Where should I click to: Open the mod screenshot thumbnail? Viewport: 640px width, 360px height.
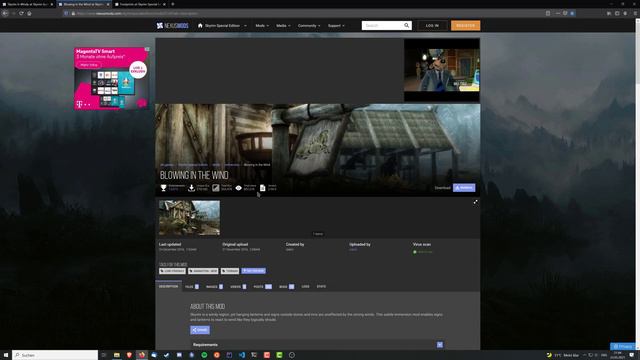pos(189,218)
